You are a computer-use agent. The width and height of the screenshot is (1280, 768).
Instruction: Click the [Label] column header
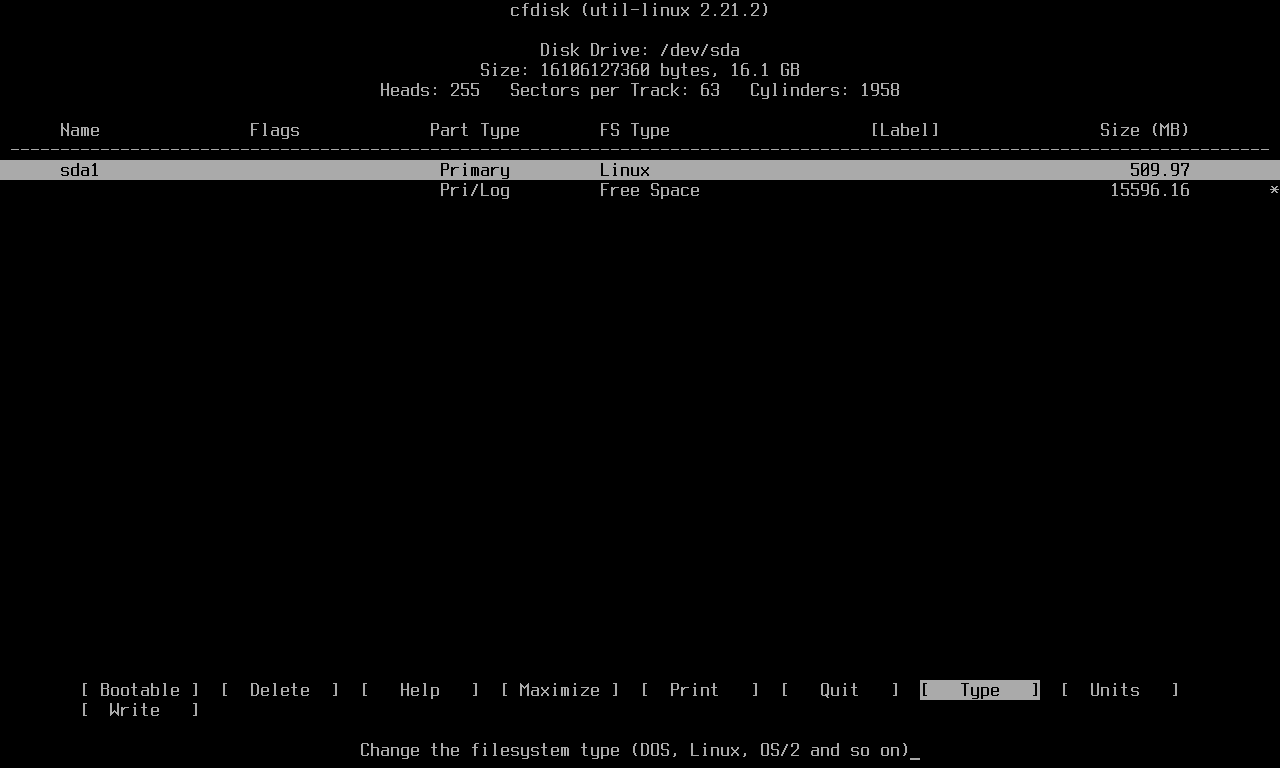(905, 130)
